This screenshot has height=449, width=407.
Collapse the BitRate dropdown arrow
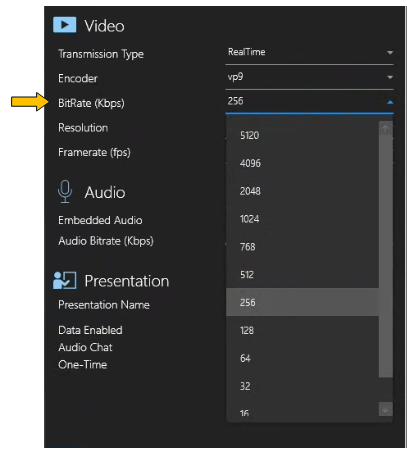390,102
